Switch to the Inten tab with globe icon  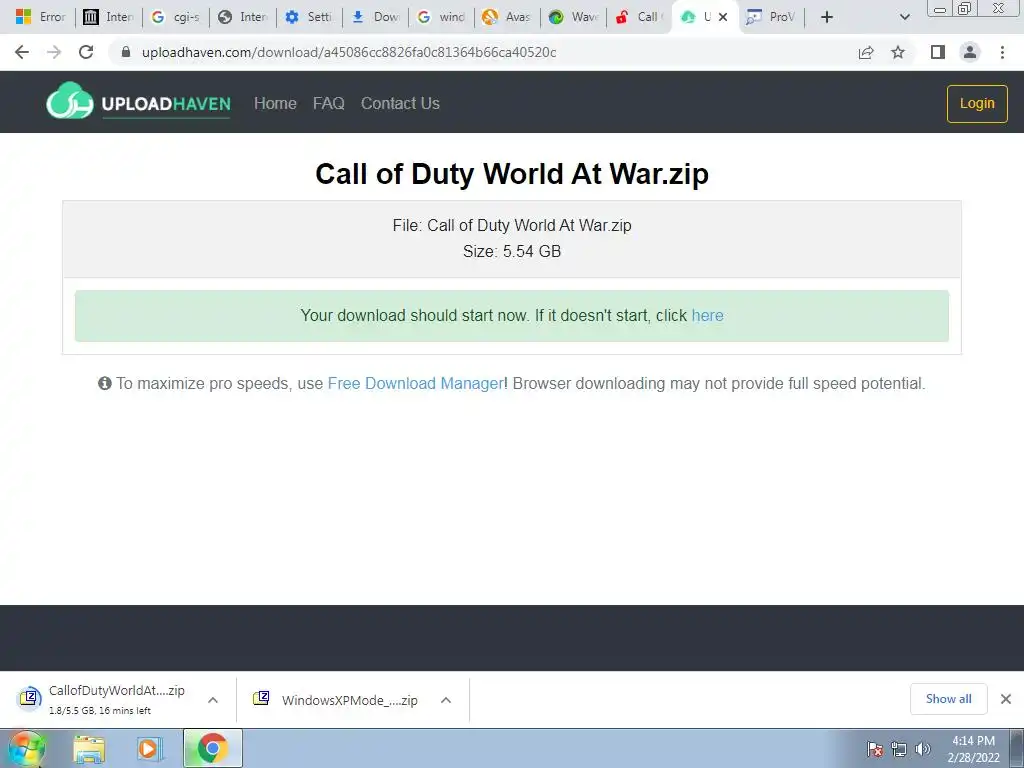coord(243,17)
